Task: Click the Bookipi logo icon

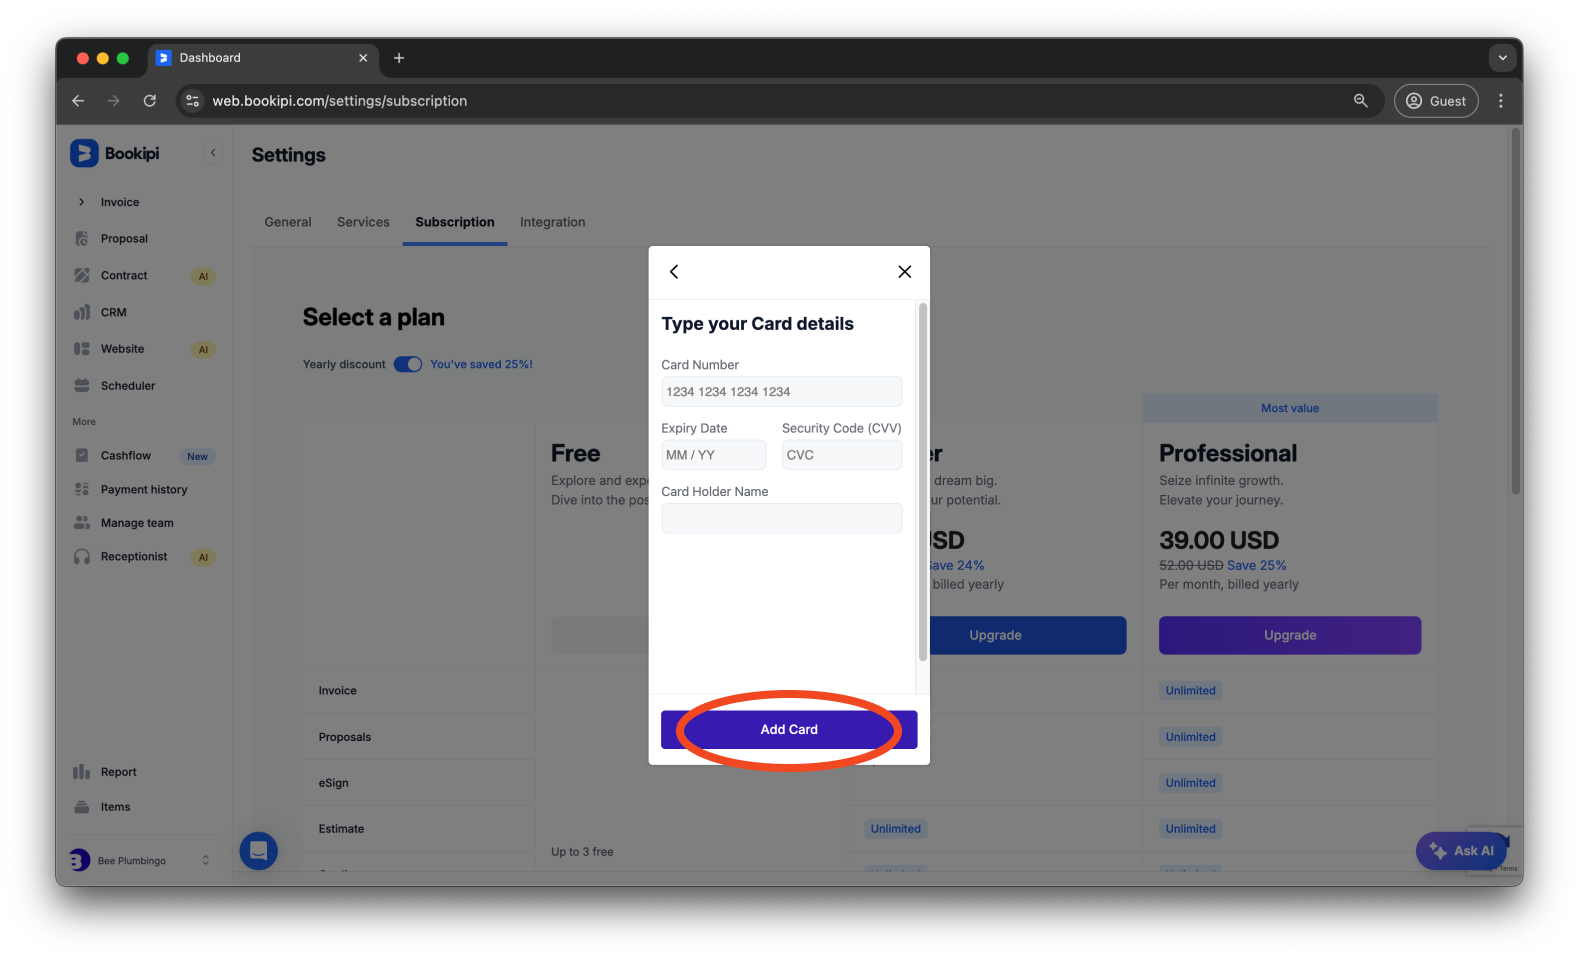Action: click(84, 153)
